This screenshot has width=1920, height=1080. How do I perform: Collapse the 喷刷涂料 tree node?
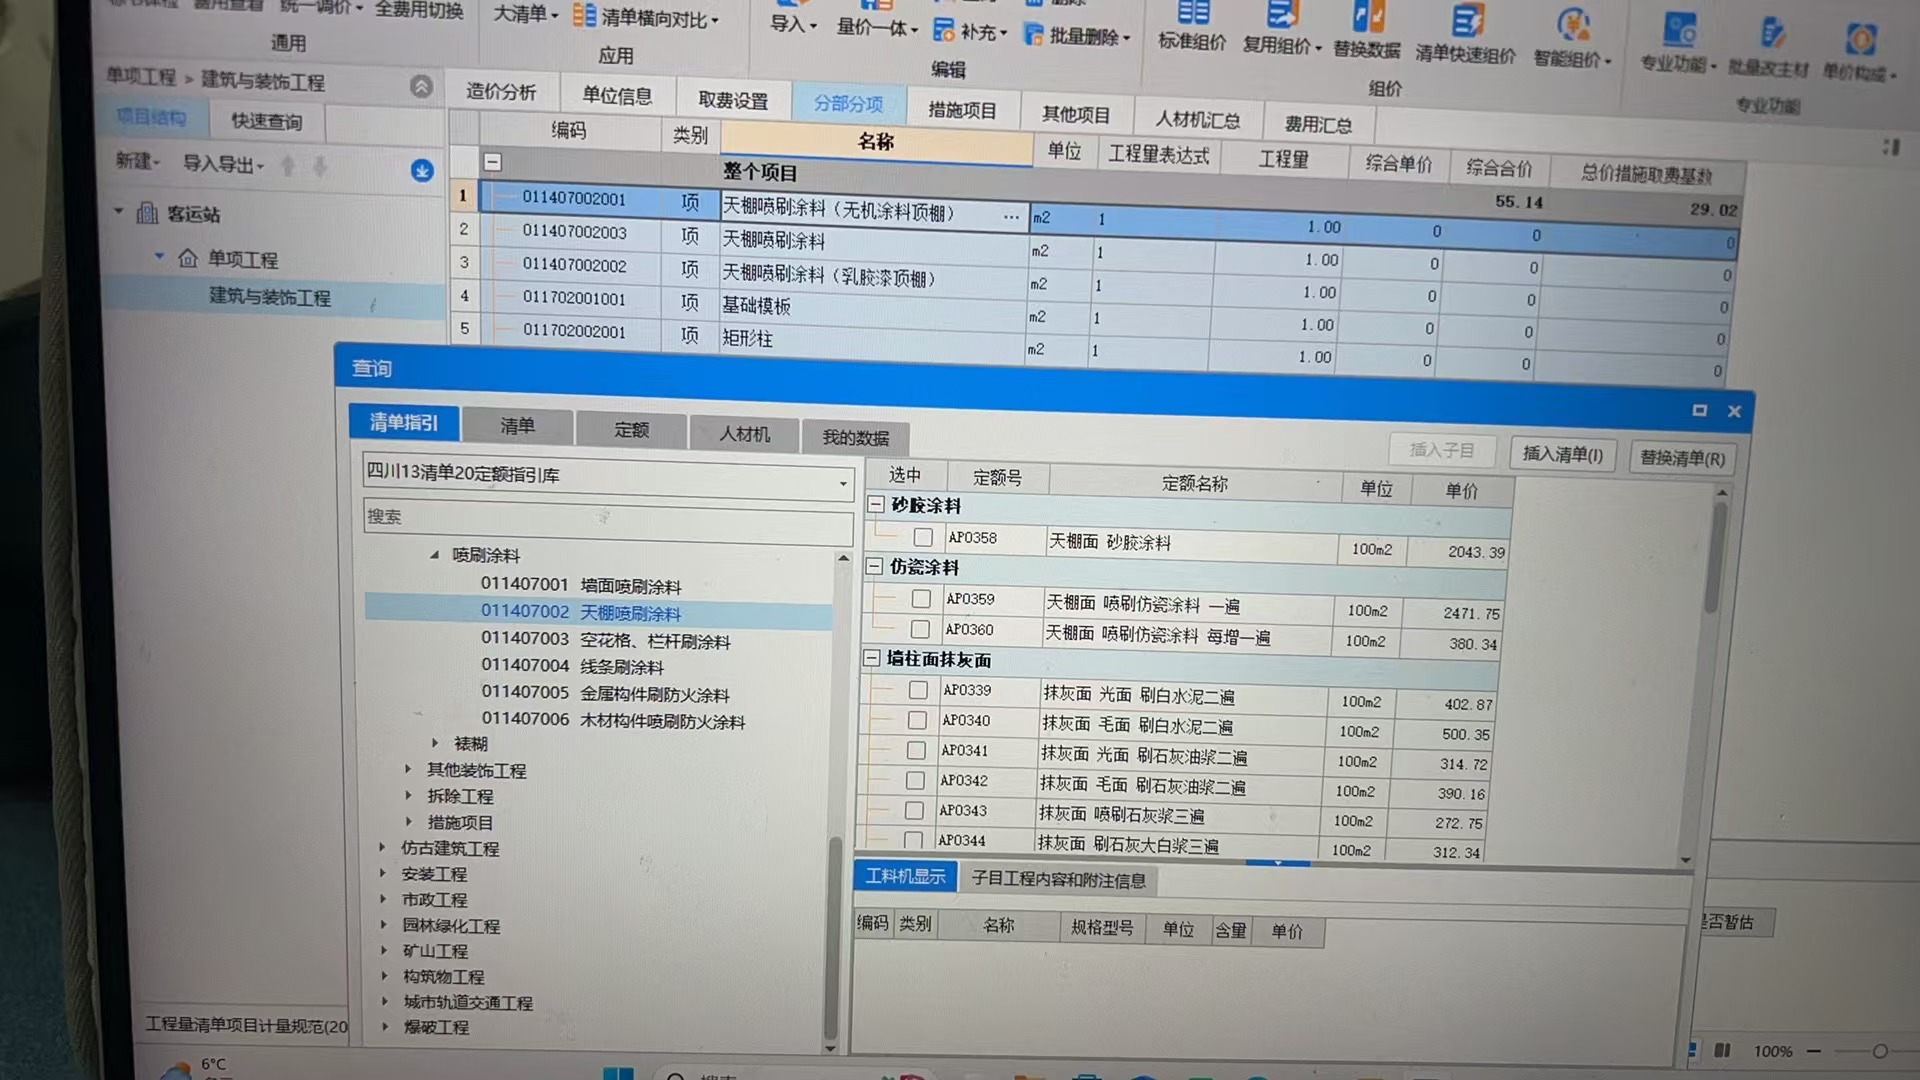[434, 554]
